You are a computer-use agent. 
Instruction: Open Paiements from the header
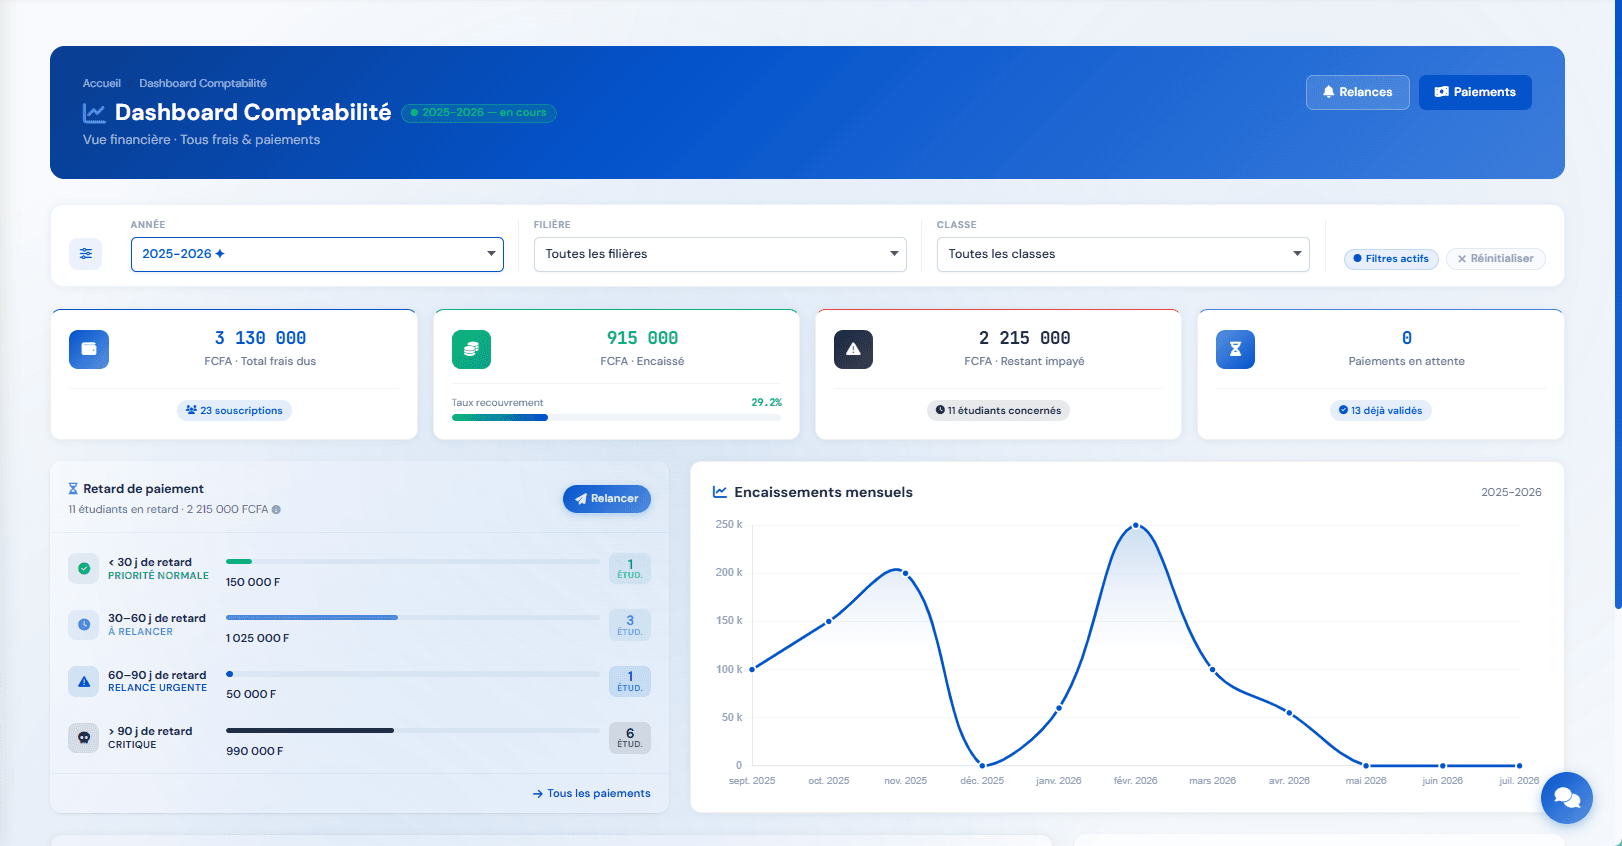click(1475, 92)
